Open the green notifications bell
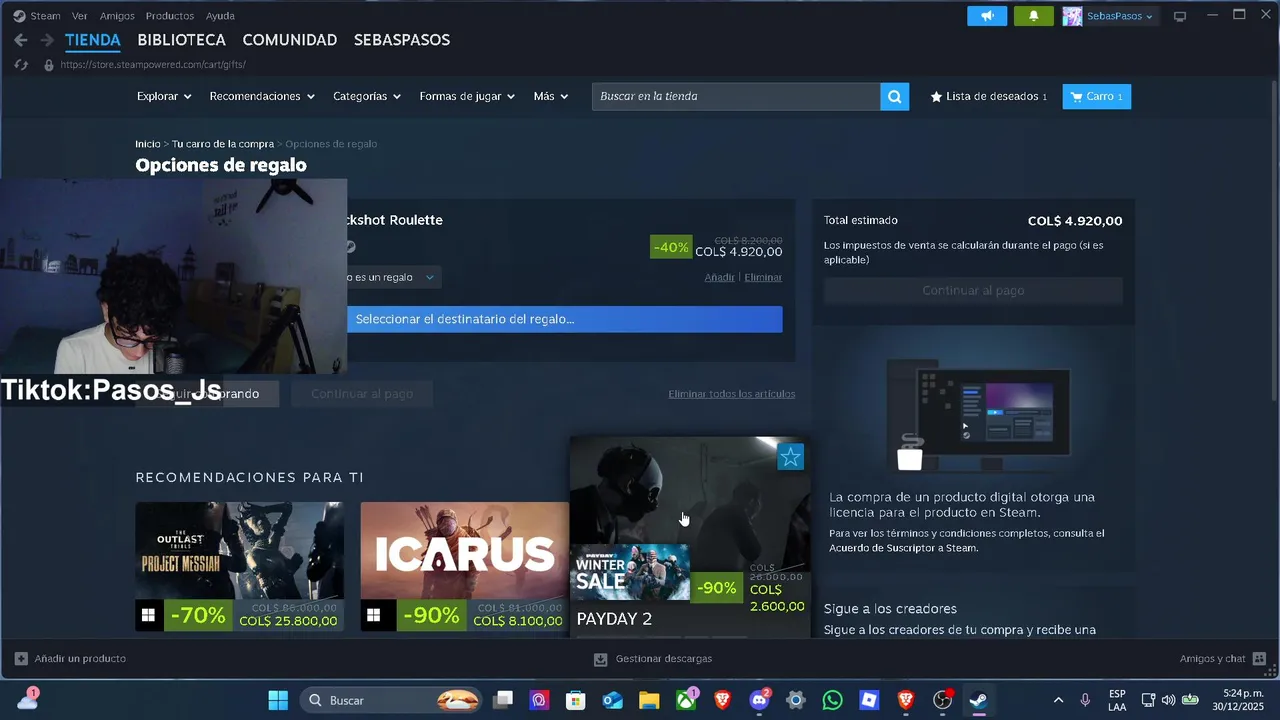Image resolution: width=1280 pixels, height=720 pixels. [x=1033, y=16]
